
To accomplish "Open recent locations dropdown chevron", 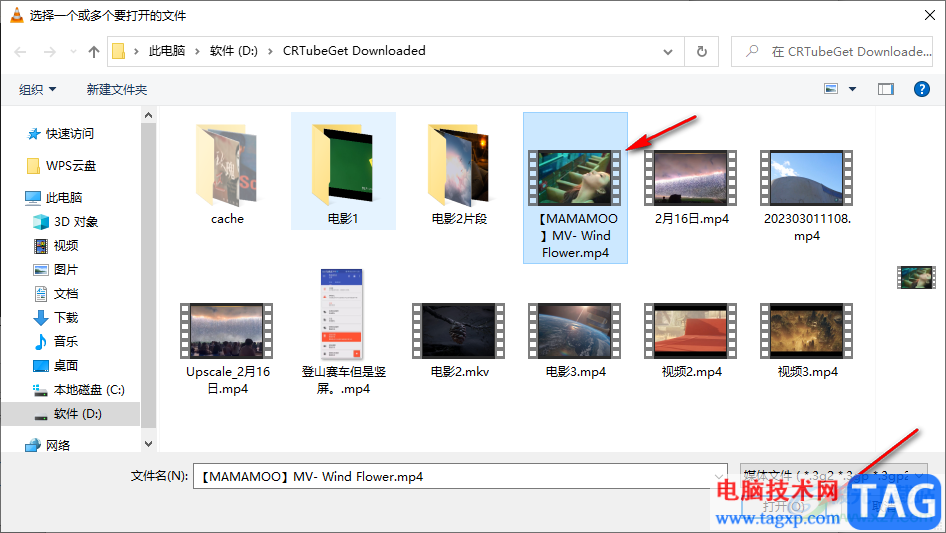I will [x=73, y=52].
